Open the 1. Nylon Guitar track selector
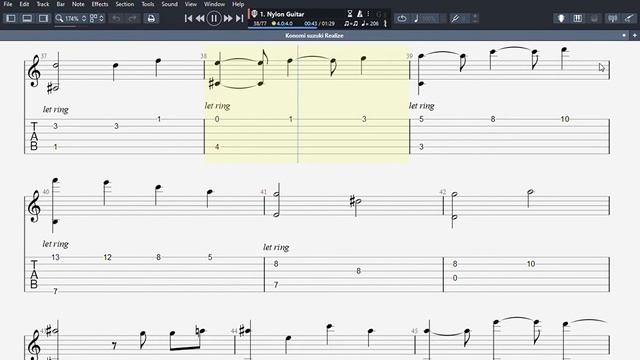640x360 pixels. coord(282,14)
